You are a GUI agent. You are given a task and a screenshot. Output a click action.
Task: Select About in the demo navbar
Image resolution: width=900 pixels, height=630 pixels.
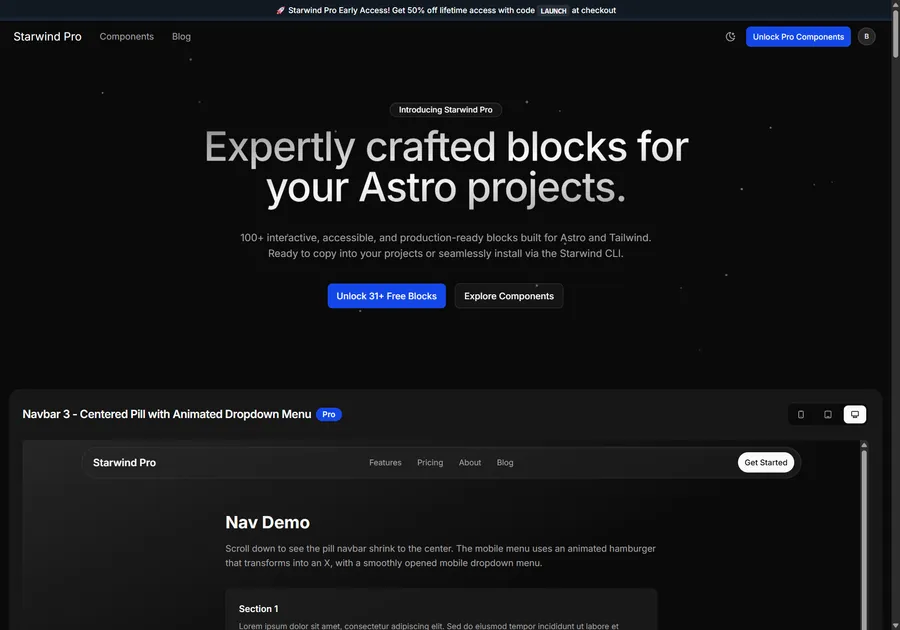469,462
